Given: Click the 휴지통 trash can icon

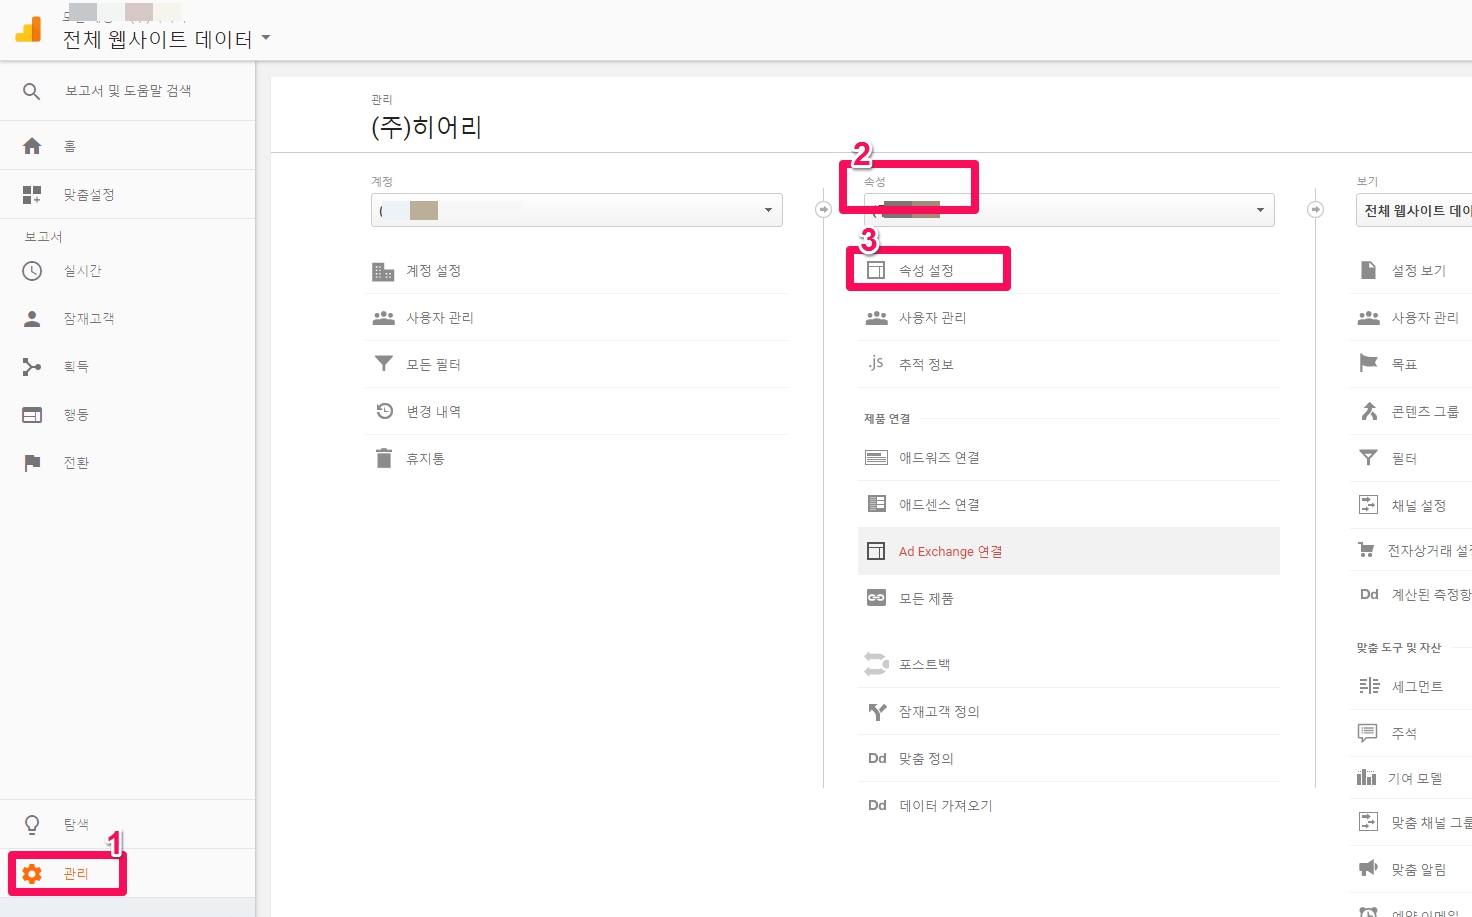Looking at the screenshot, I should pos(384,459).
